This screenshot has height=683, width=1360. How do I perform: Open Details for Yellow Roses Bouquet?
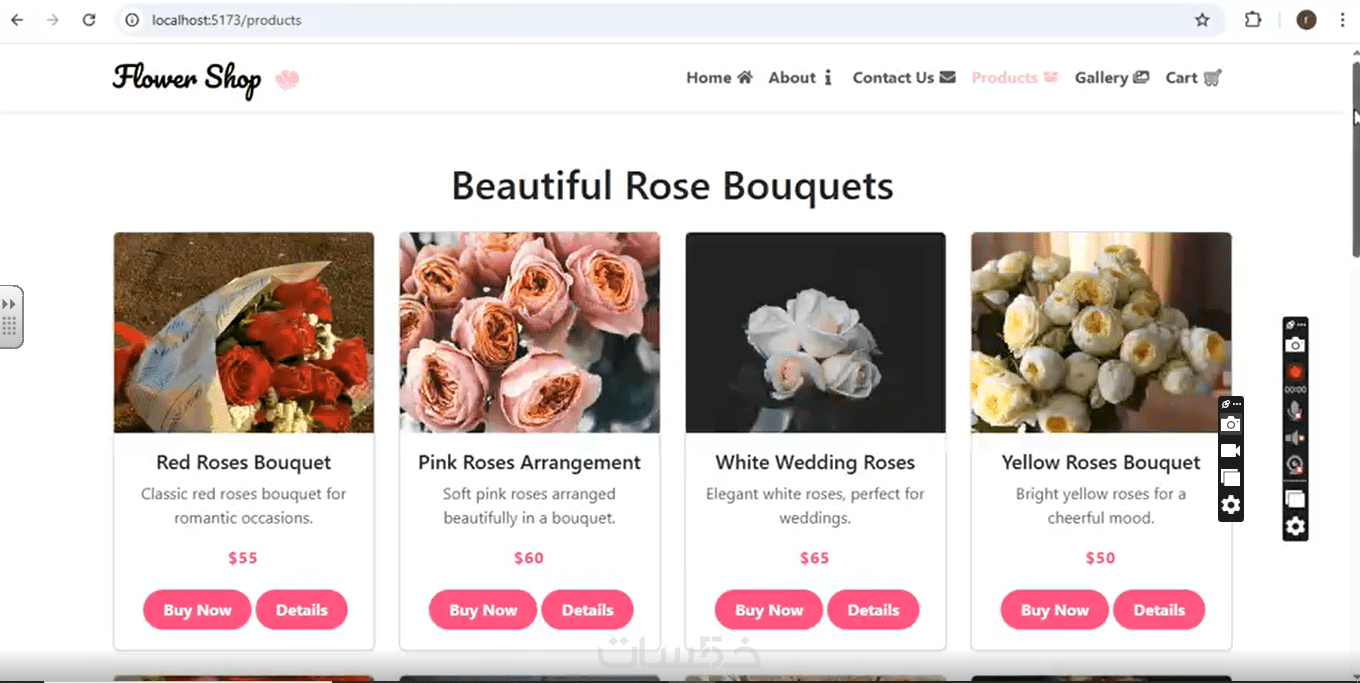1159,610
